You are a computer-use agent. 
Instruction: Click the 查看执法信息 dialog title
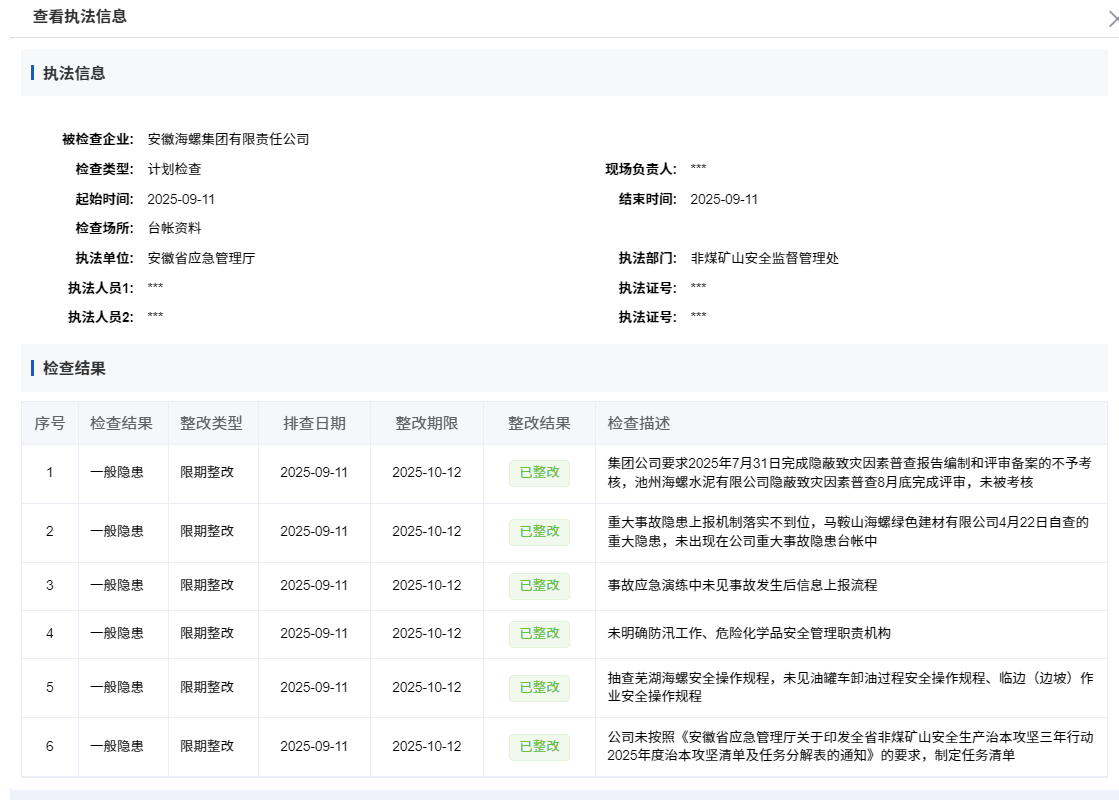pyautogui.click(x=80, y=16)
